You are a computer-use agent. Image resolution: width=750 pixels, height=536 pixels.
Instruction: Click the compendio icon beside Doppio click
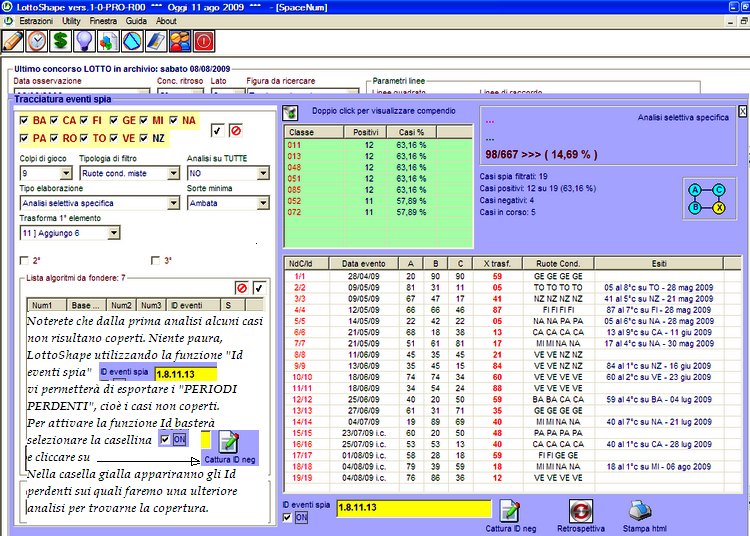pos(290,113)
